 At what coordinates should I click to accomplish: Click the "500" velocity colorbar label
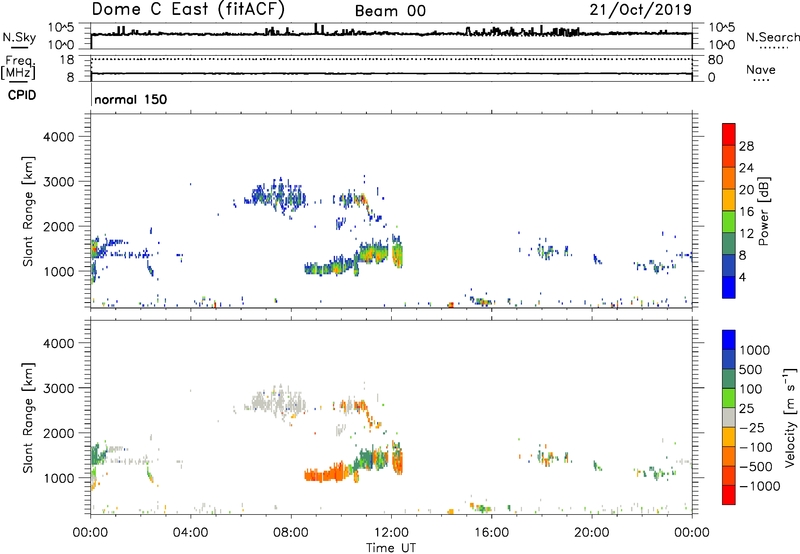(x=752, y=369)
